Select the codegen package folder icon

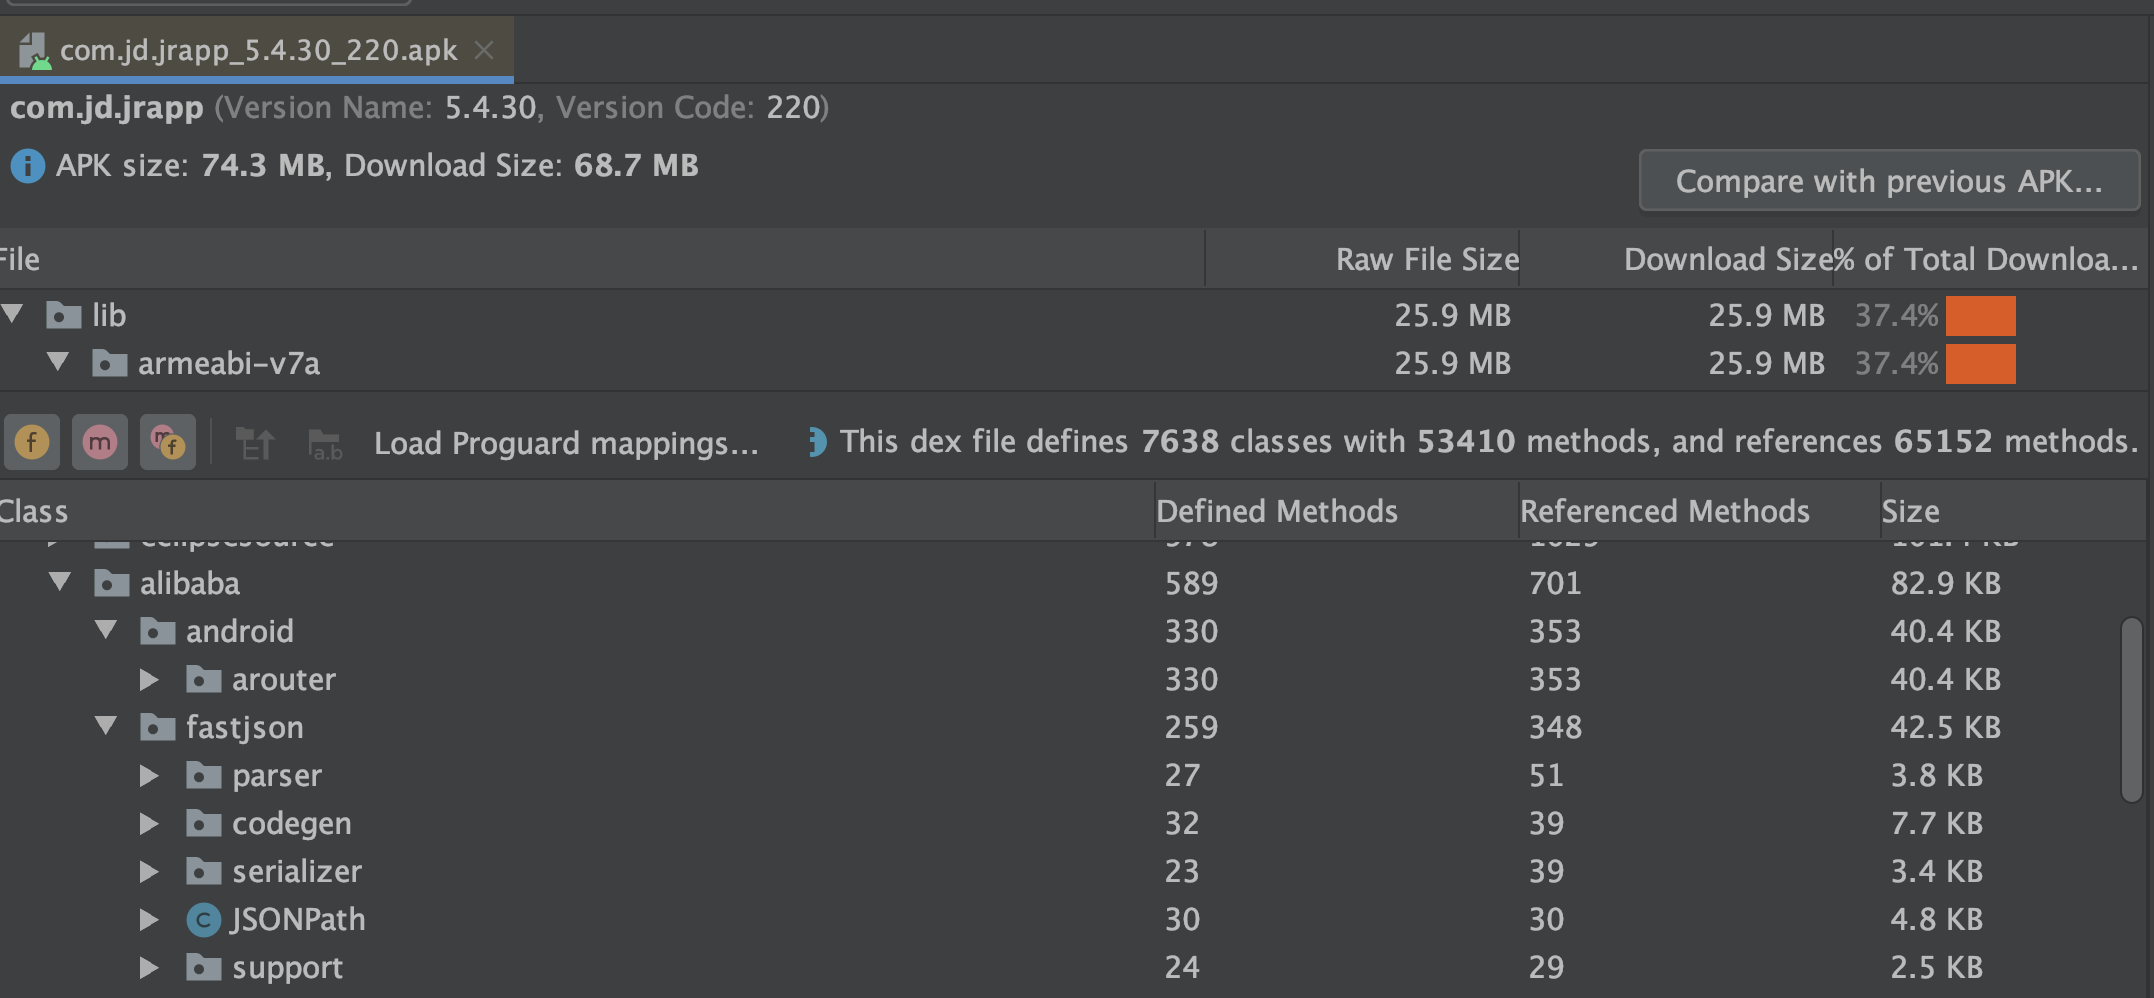(203, 823)
